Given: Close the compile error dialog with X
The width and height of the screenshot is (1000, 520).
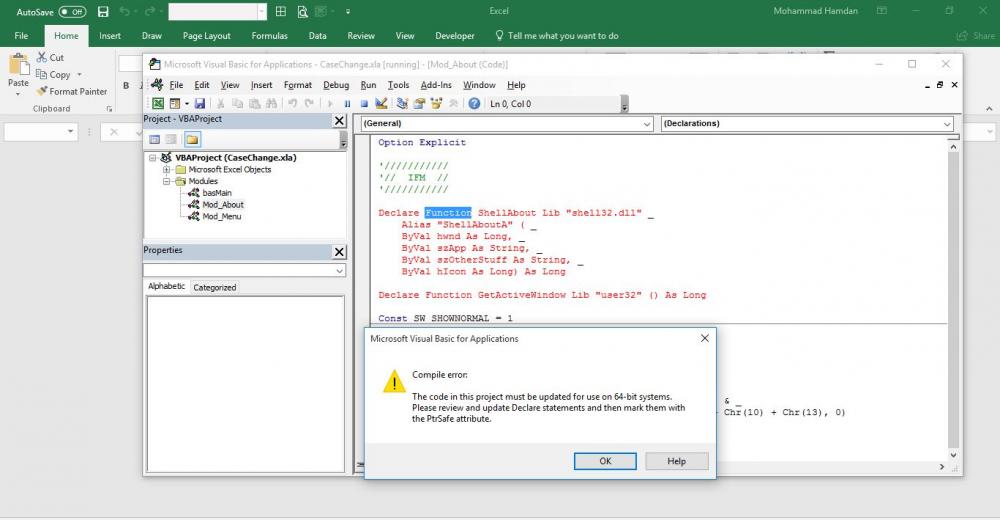Looking at the screenshot, I should coord(705,338).
